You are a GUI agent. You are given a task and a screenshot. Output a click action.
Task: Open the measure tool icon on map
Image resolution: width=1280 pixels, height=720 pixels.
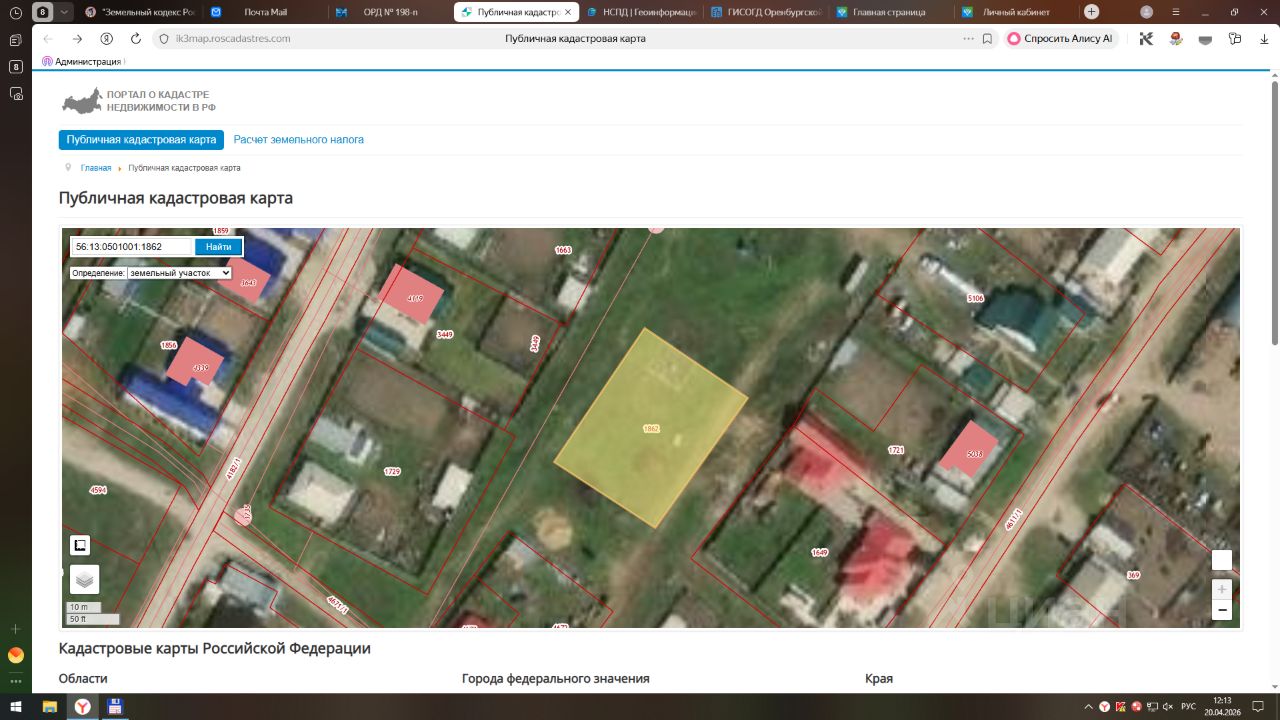pos(80,545)
